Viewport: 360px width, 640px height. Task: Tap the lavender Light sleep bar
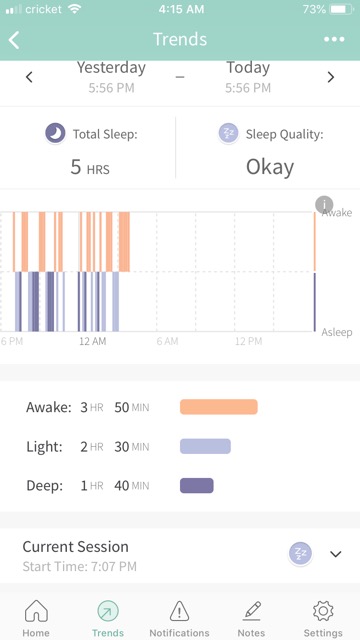205,446
